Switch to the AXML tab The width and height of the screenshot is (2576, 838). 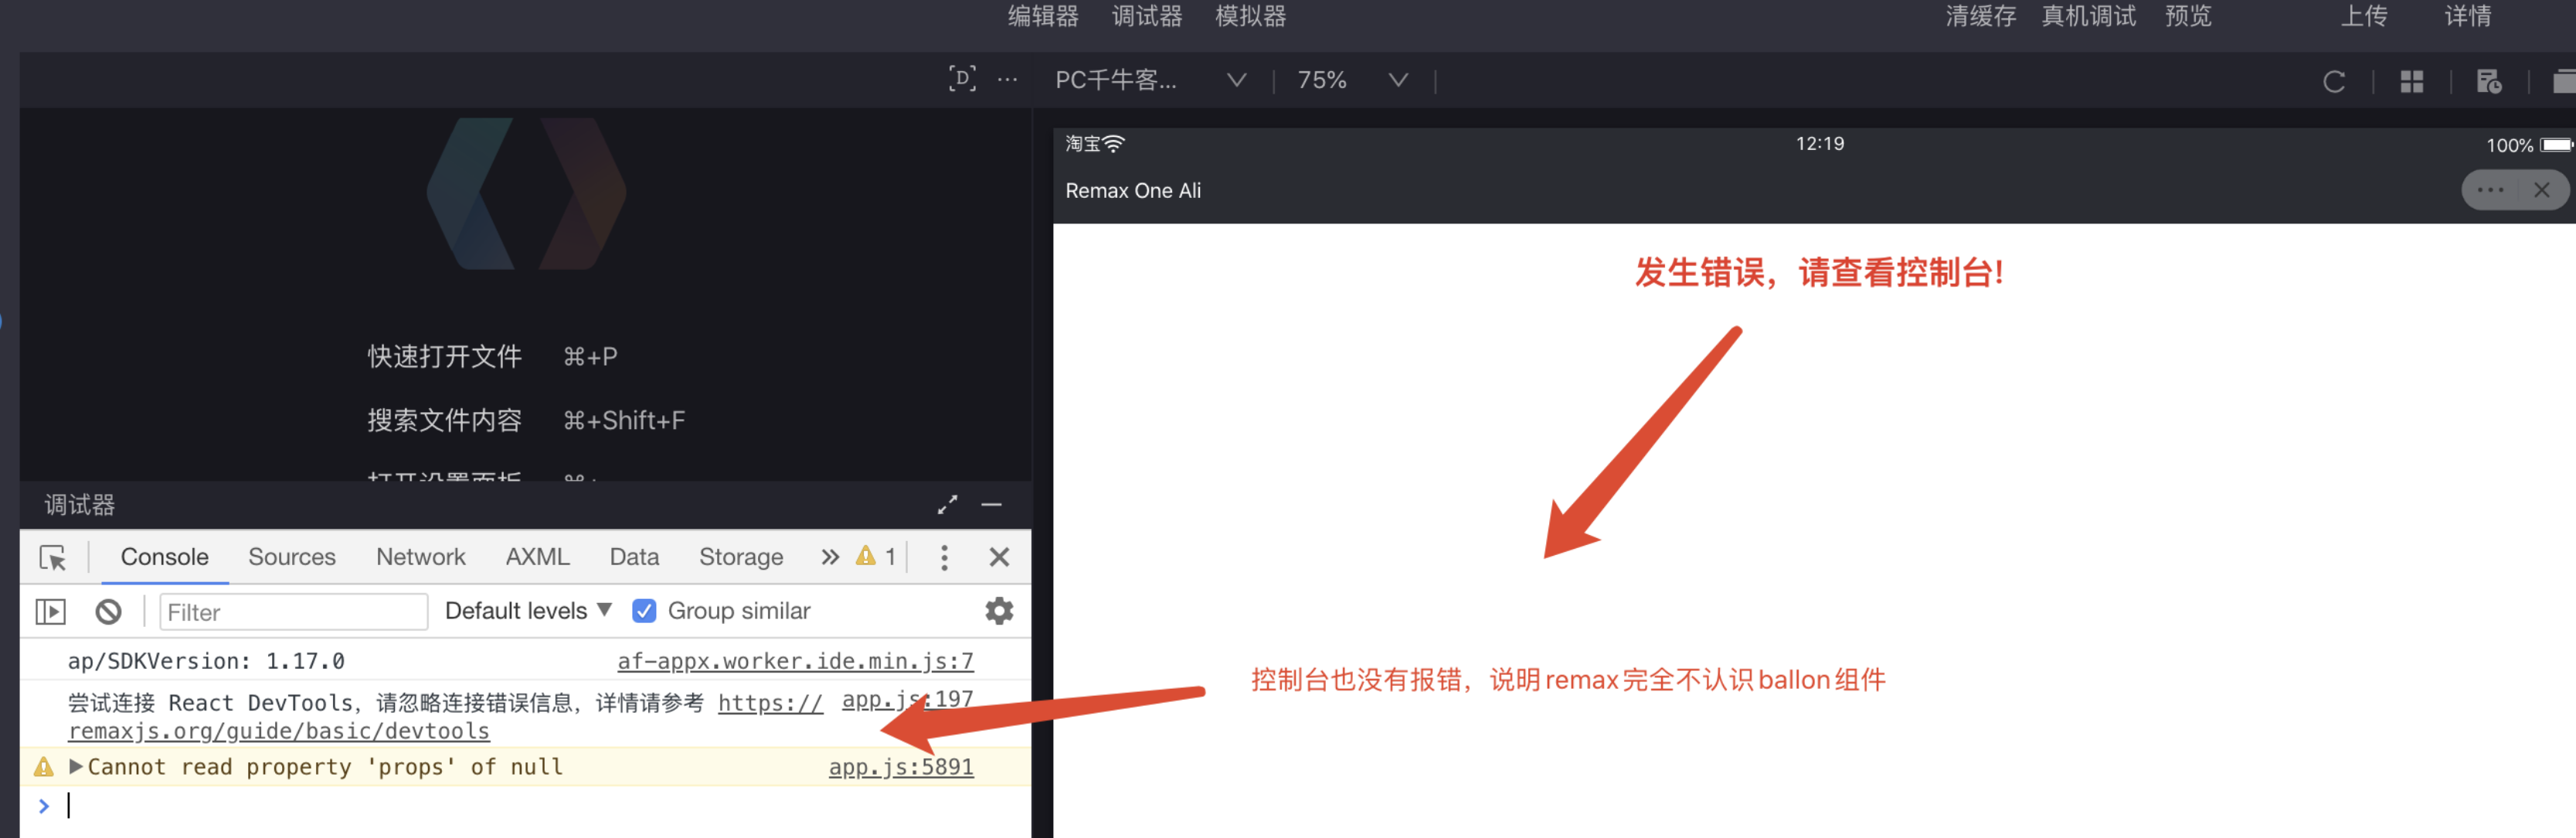(537, 557)
